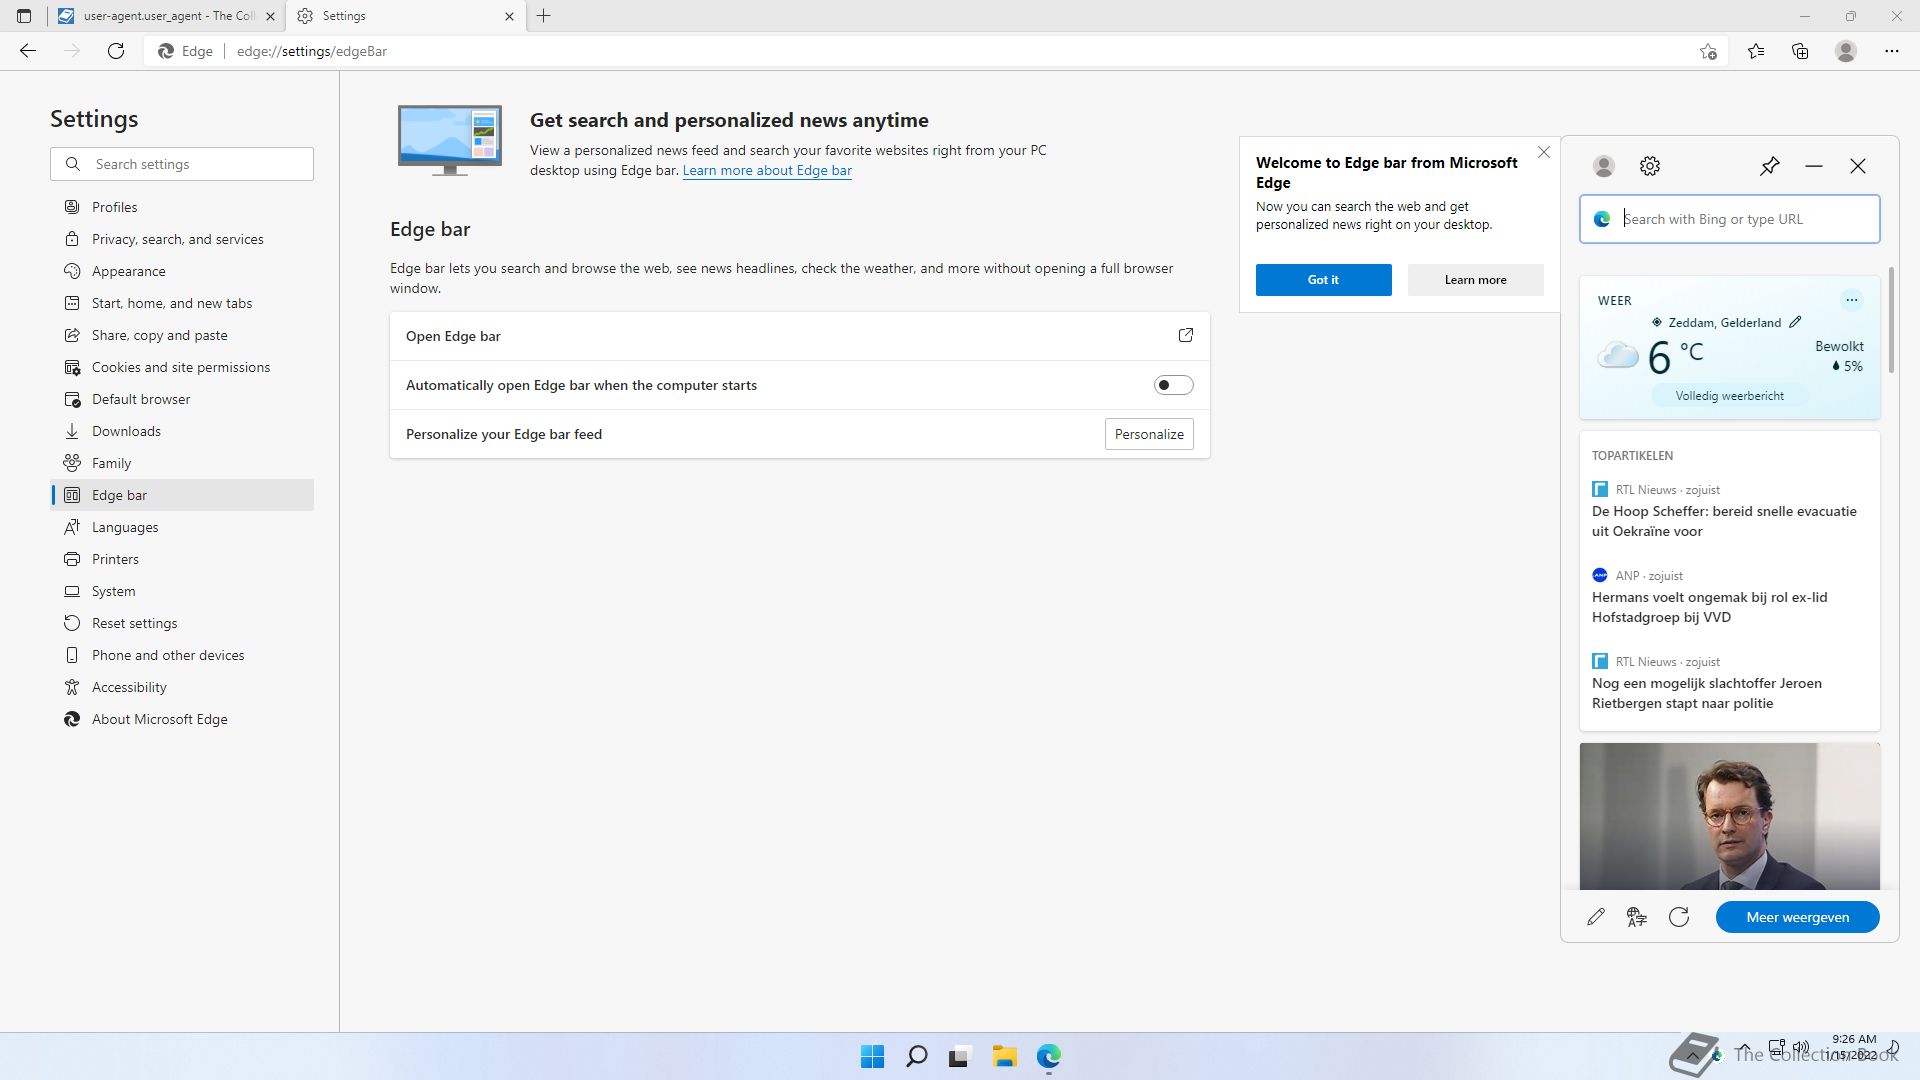Close the Welcome to Edge bar popup
This screenshot has height=1080, width=1920.
tap(1544, 152)
